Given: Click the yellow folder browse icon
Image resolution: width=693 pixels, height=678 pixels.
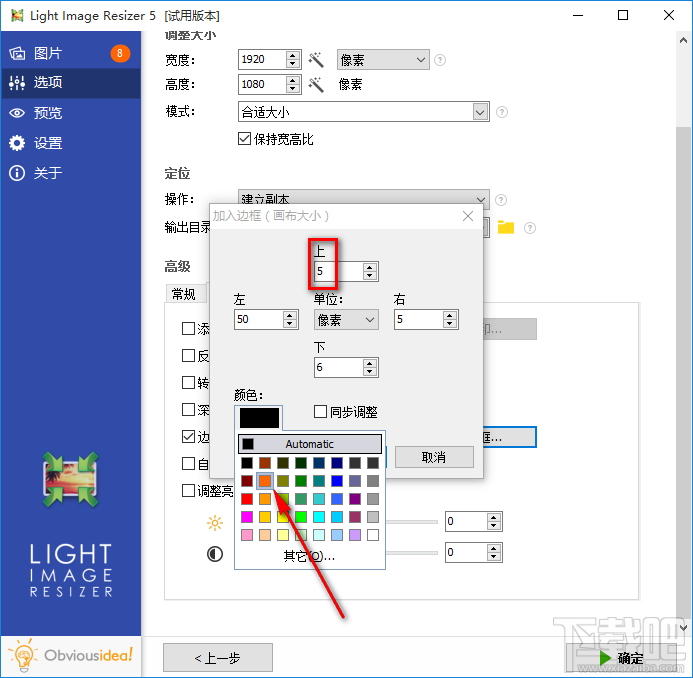Looking at the screenshot, I should (506, 227).
